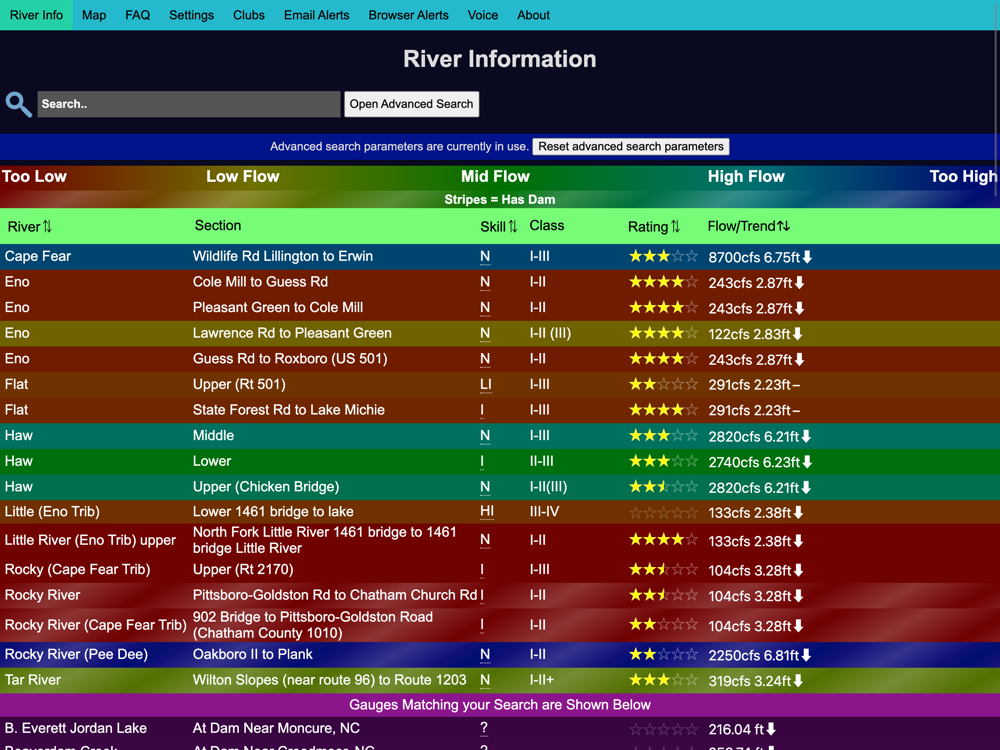The width and height of the screenshot is (1000, 750).
Task: Expand Little River (Eno Trib) upper row
Action: coord(500,540)
